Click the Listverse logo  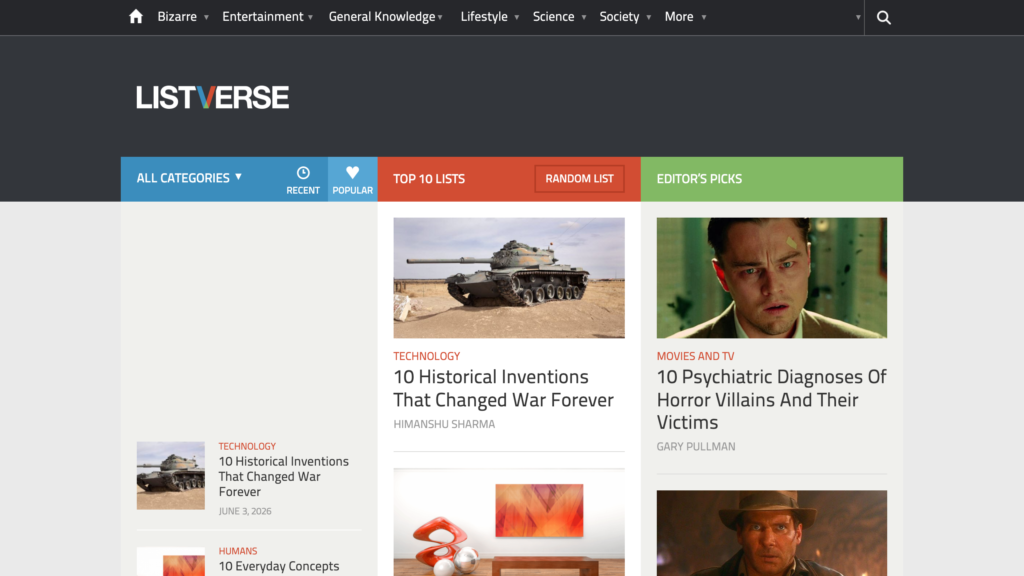point(212,97)
